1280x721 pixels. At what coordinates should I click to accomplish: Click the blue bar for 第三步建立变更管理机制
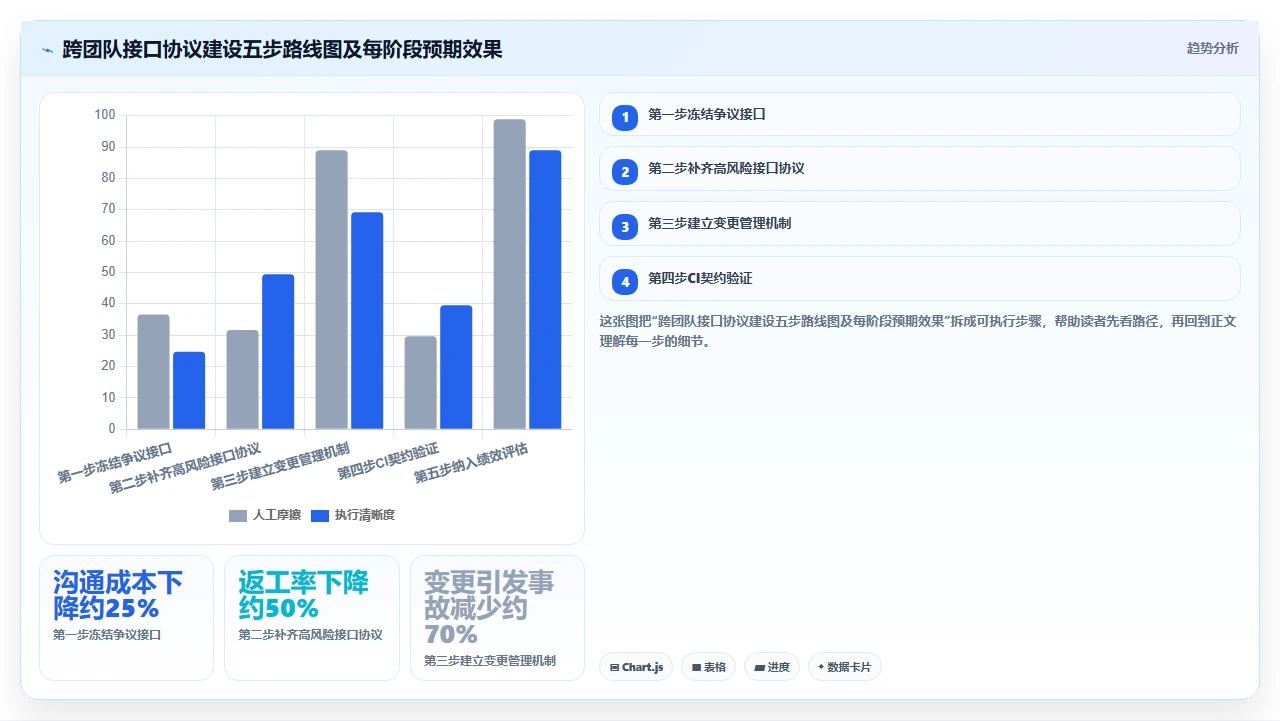(367, 321)
